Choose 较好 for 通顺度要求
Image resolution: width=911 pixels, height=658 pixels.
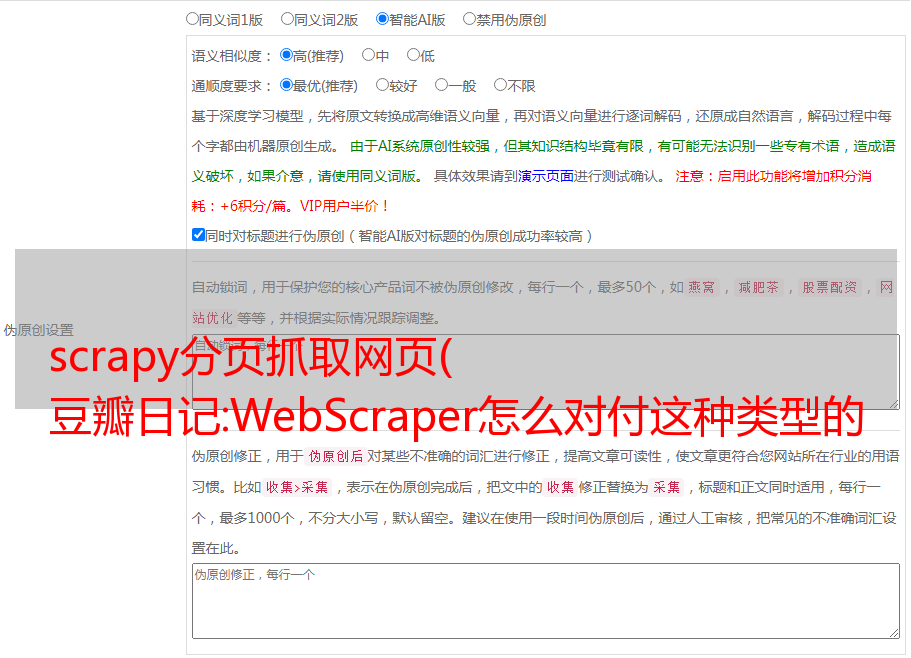pos(382,85)
